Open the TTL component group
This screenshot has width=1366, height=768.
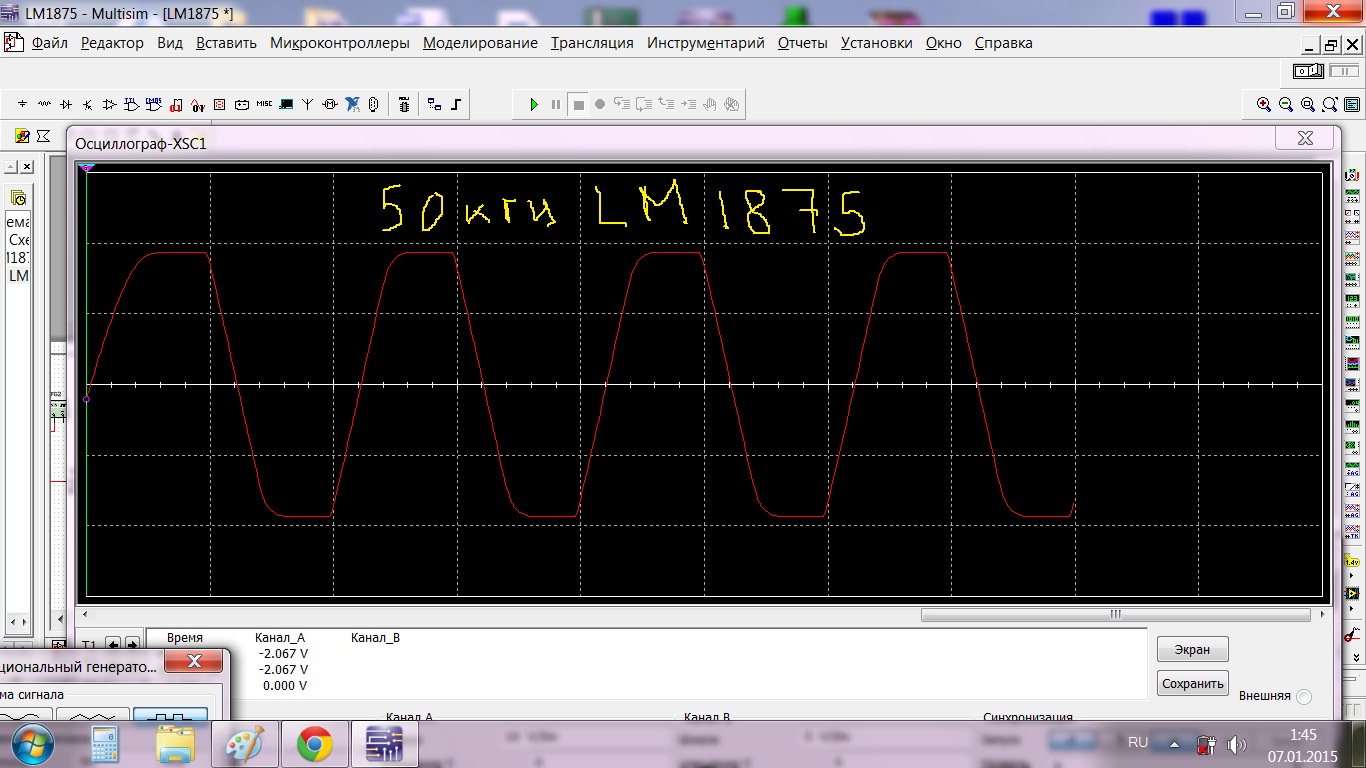[x=132, y=104]
